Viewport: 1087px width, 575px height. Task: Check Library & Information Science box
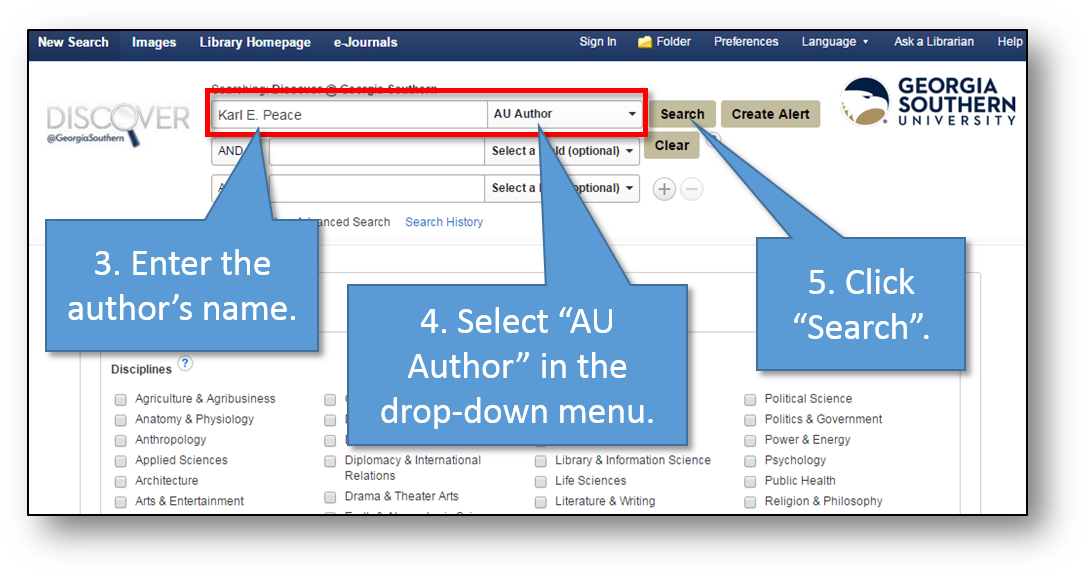[x=541, y=461]
